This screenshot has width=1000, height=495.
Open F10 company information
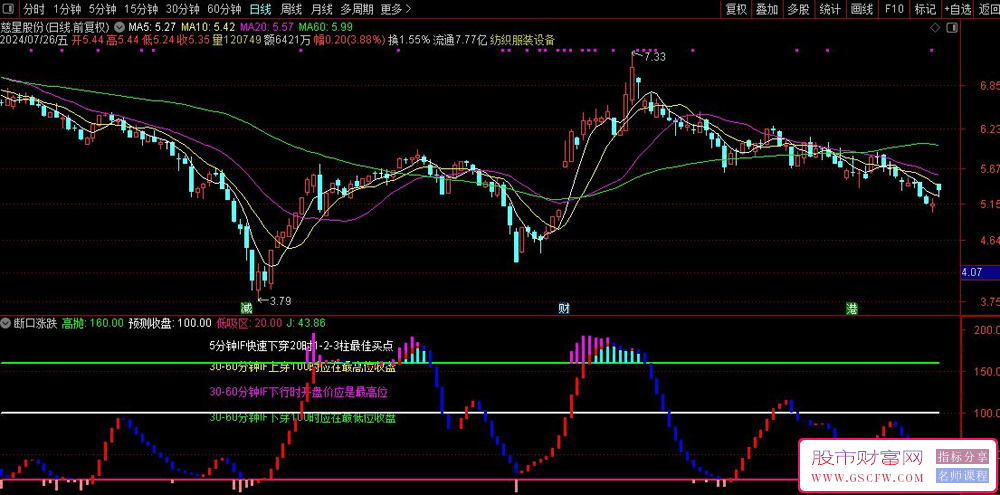pyautogui.click(x=894, y=9)
